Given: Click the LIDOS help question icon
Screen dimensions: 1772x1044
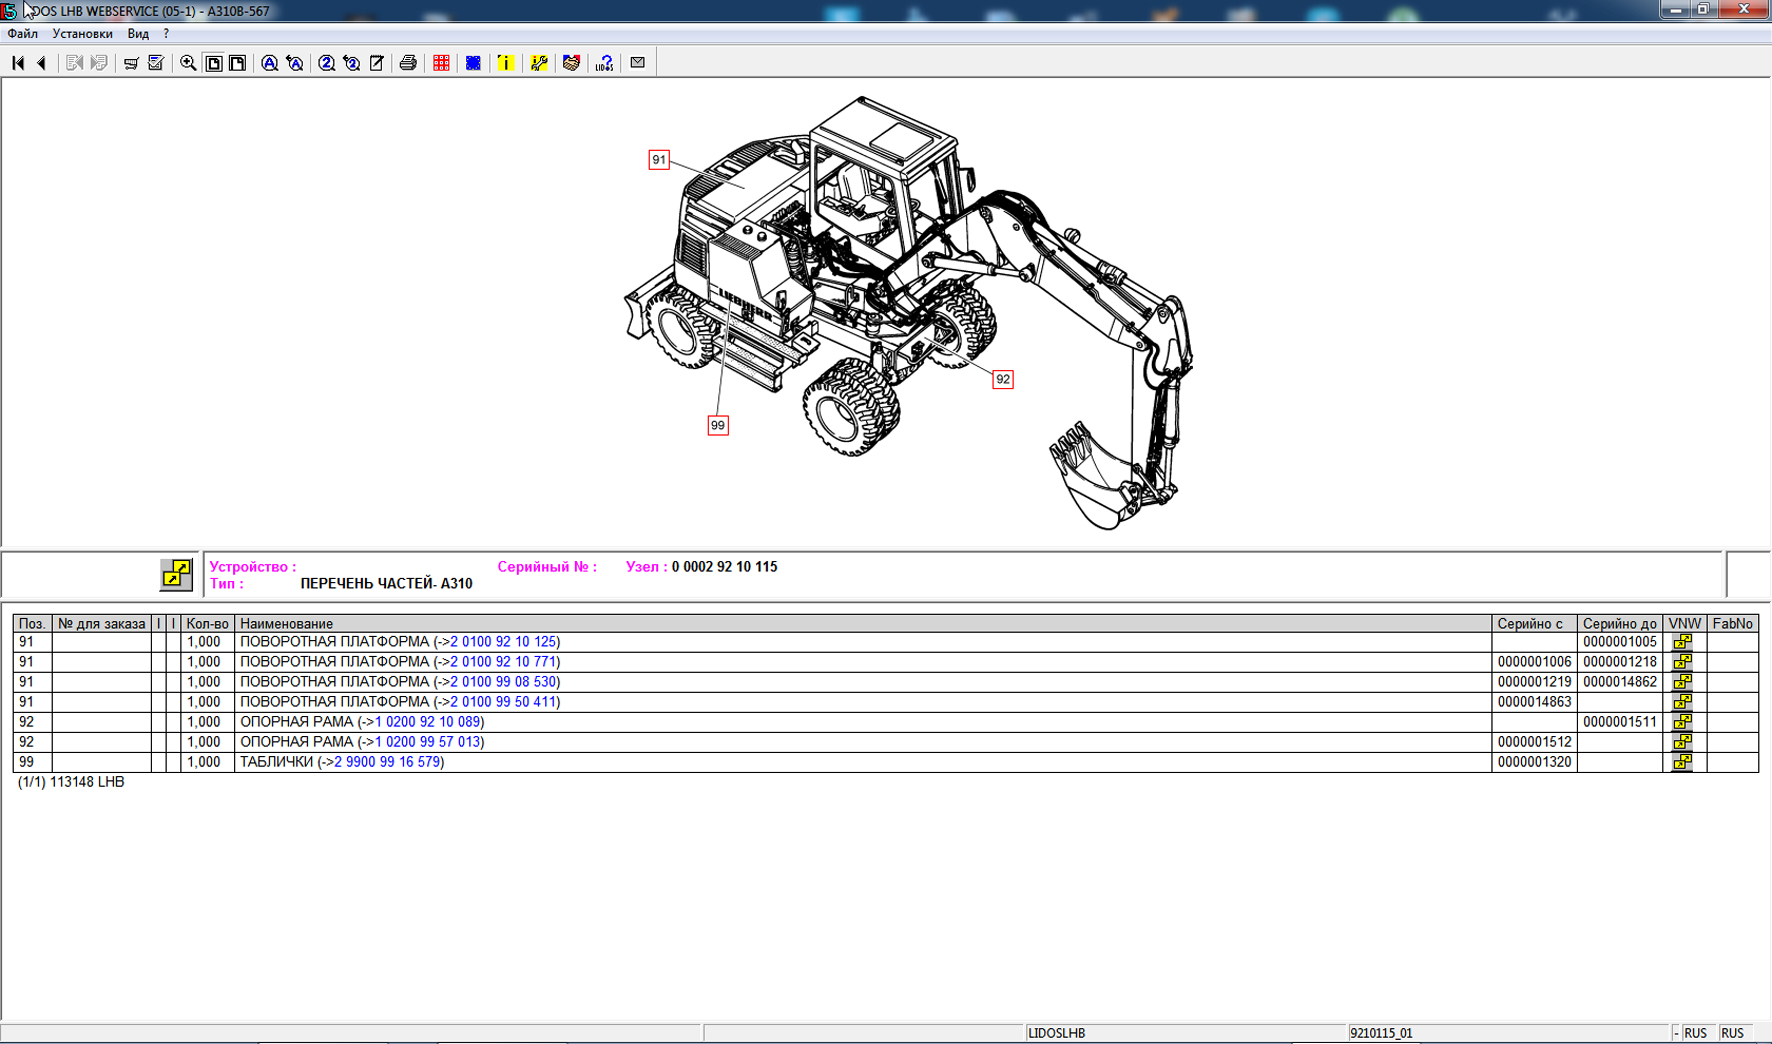Looking at the screenshot, I should click(604, 63).
